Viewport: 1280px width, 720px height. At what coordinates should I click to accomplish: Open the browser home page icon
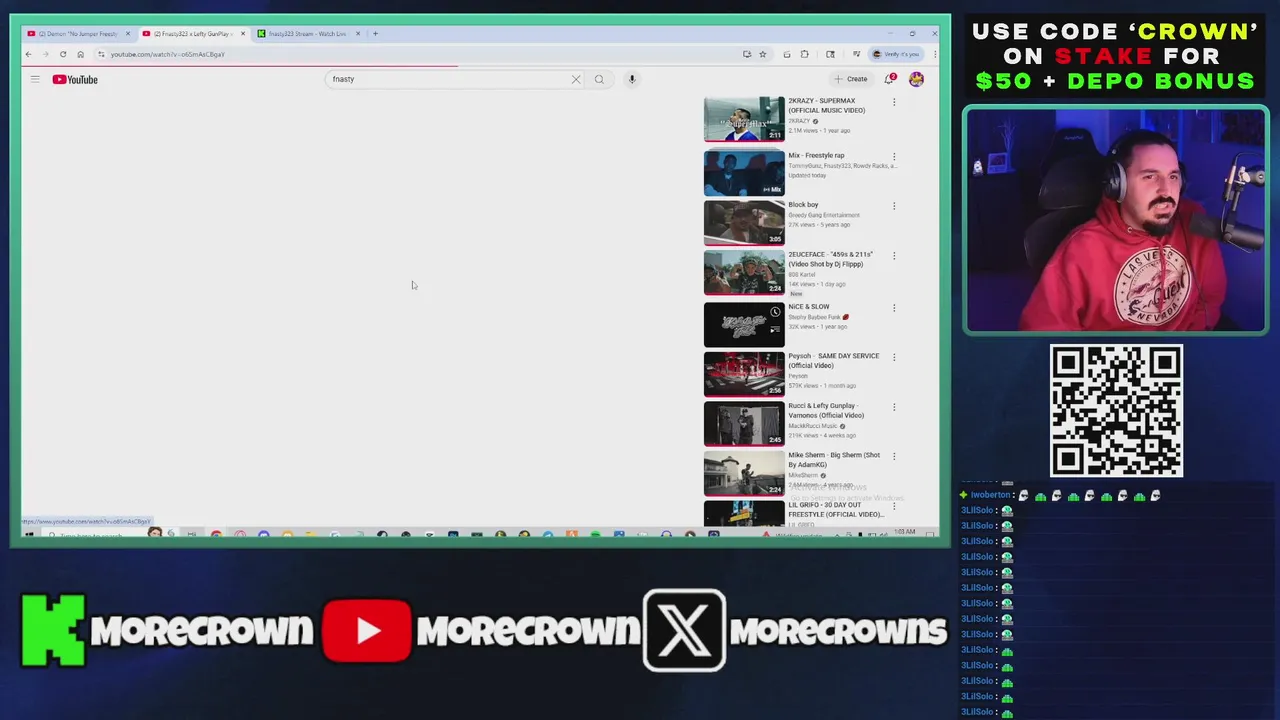[80, 54]
